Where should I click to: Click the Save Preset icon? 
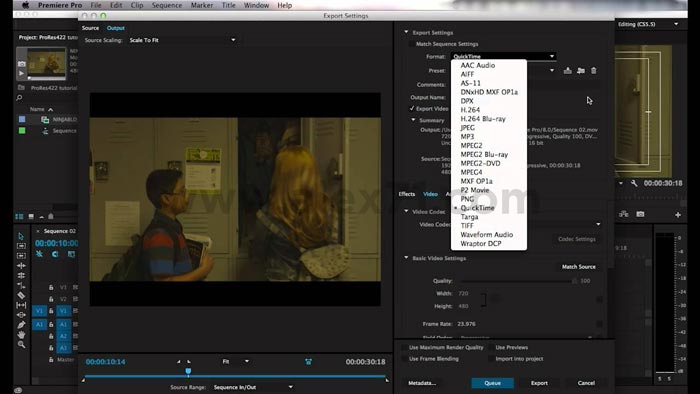point(567,71)
